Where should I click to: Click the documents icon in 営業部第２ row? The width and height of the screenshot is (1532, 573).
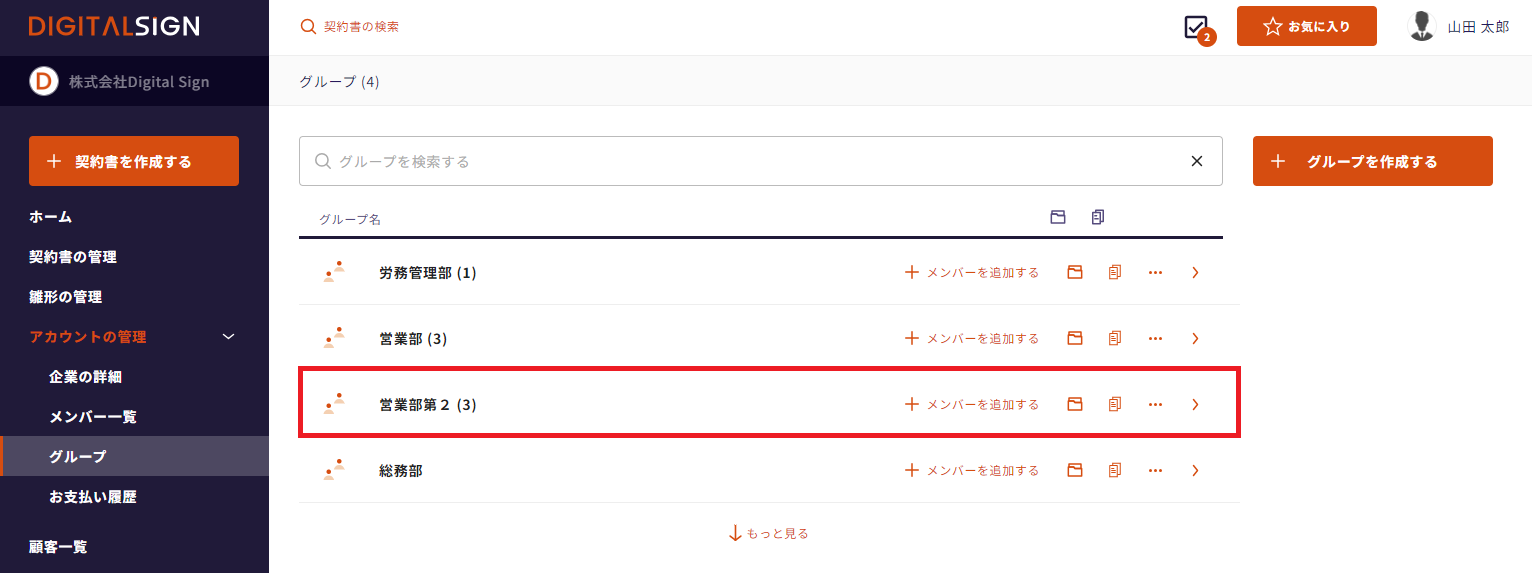point(1115,404)
